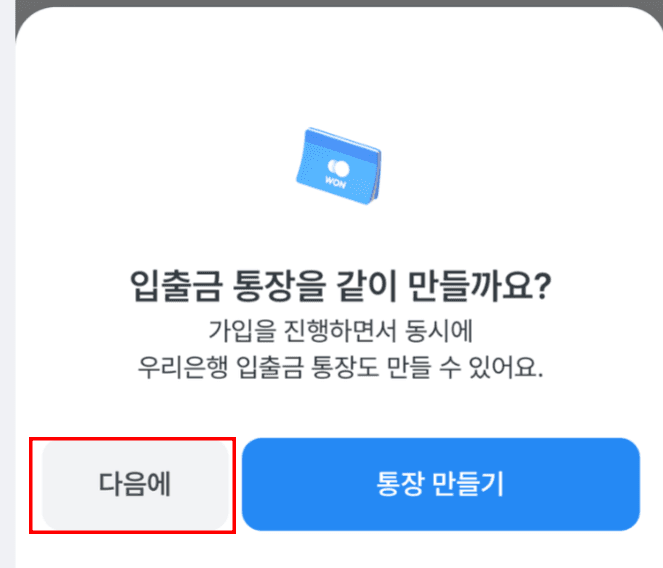Click the white coin symbol on the passbook

click(339, 168)
